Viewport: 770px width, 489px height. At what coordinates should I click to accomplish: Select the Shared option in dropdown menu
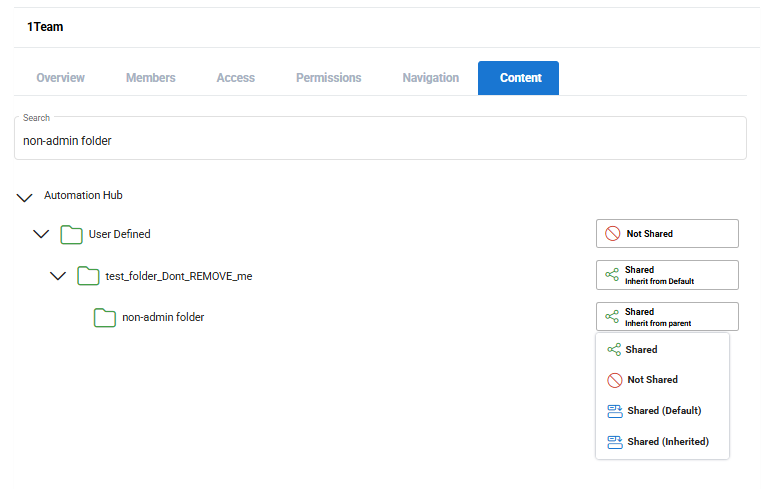(x=641, y=350)
